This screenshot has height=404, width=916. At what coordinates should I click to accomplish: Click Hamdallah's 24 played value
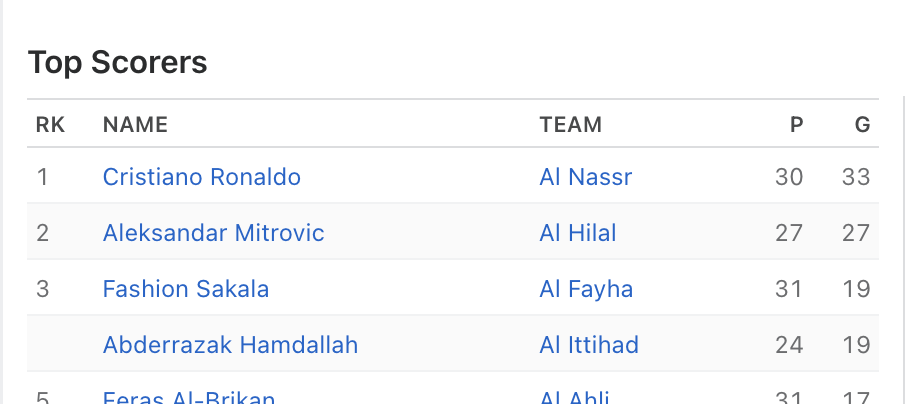point(789,345)
